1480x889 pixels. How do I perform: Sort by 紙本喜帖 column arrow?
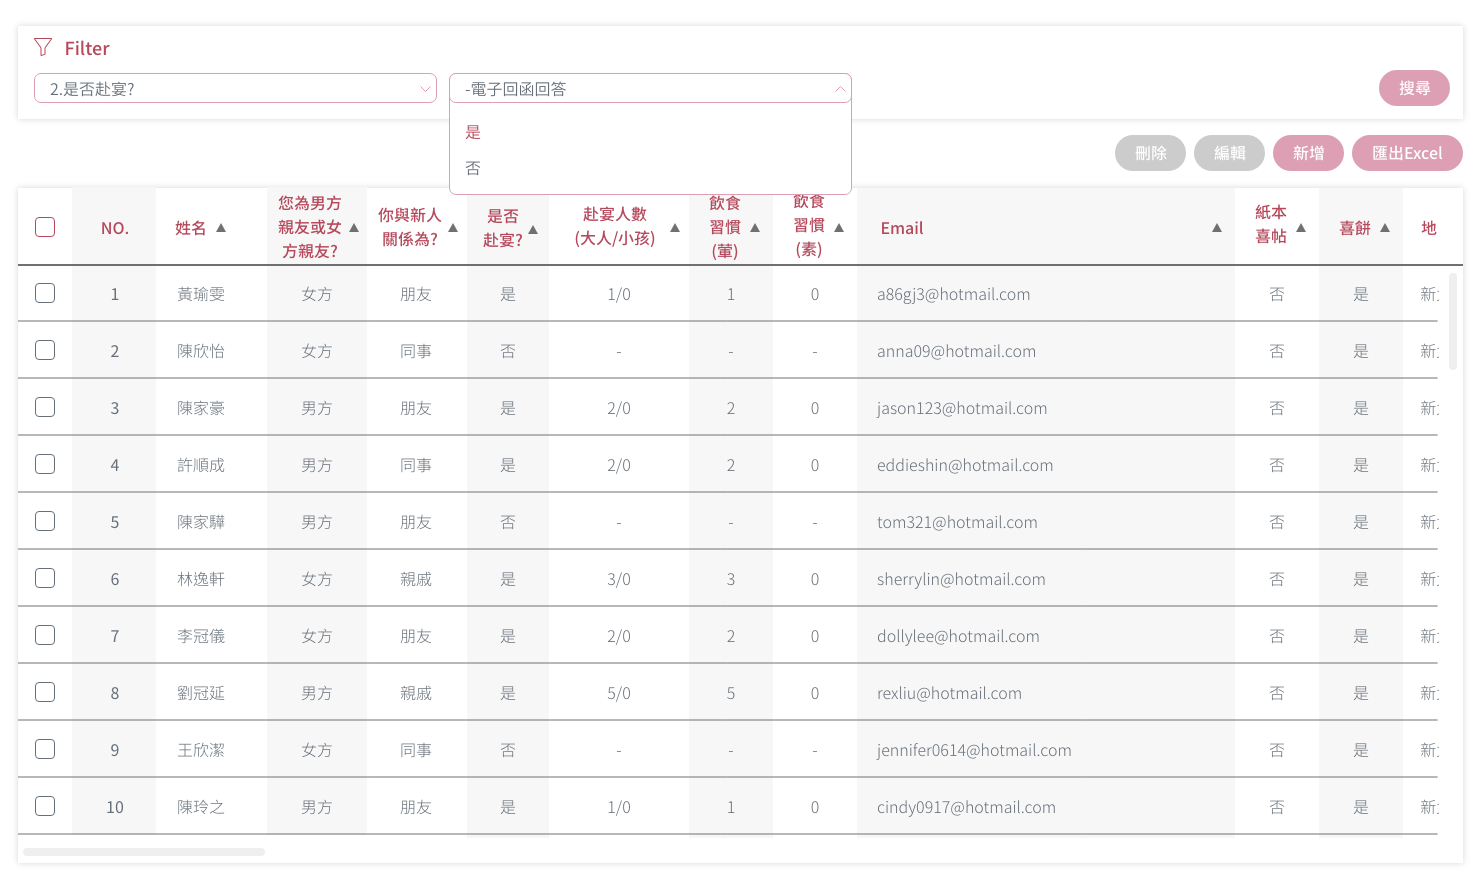(x=1301, y=228)
